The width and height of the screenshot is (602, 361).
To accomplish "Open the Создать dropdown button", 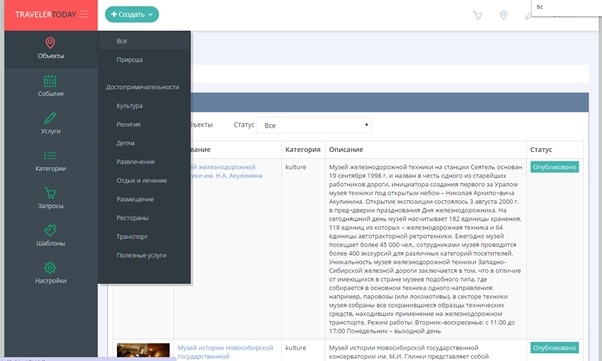I will tap(132, 15).
